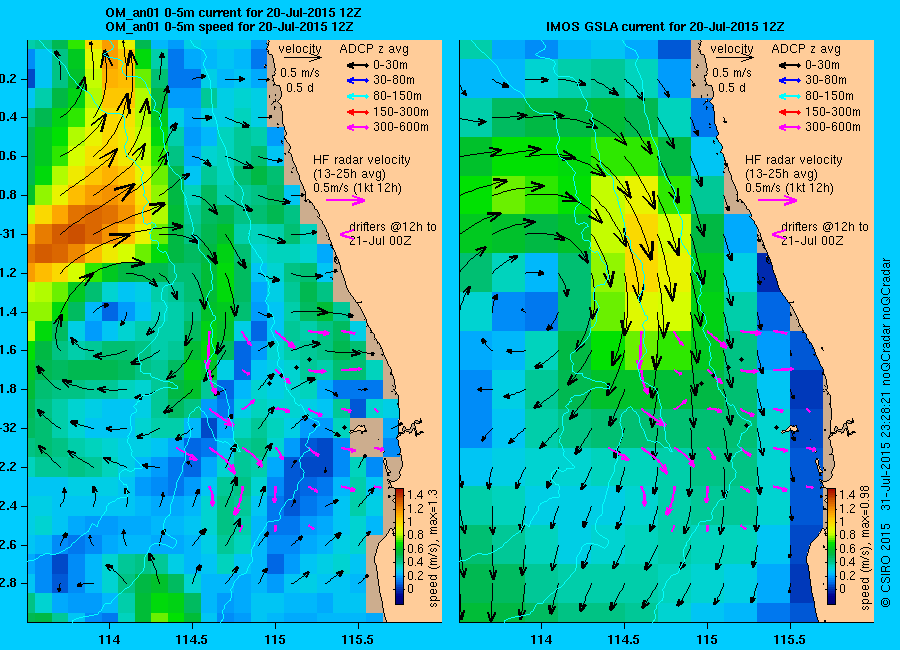Screen dimensions: 900x650
Task: Click longitude label '115' under OM_an01 panel
Action: (x=275, y=639)
